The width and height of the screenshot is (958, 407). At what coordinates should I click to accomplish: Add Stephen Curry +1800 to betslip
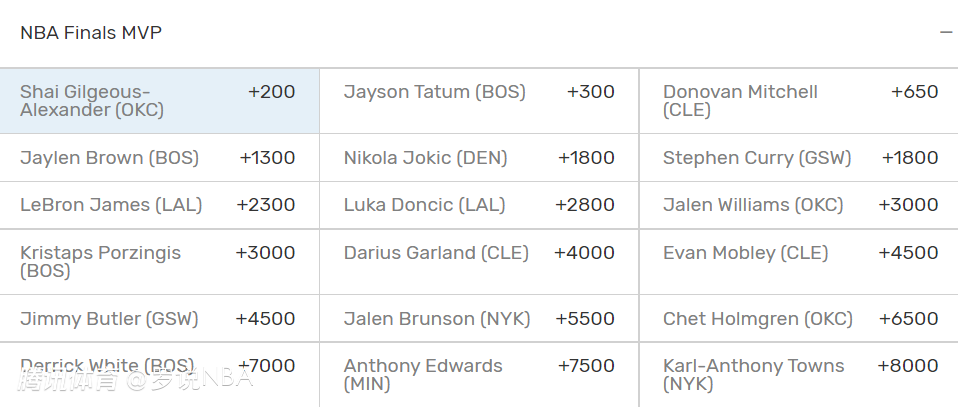pyautogui.click(x=799, y=158)
